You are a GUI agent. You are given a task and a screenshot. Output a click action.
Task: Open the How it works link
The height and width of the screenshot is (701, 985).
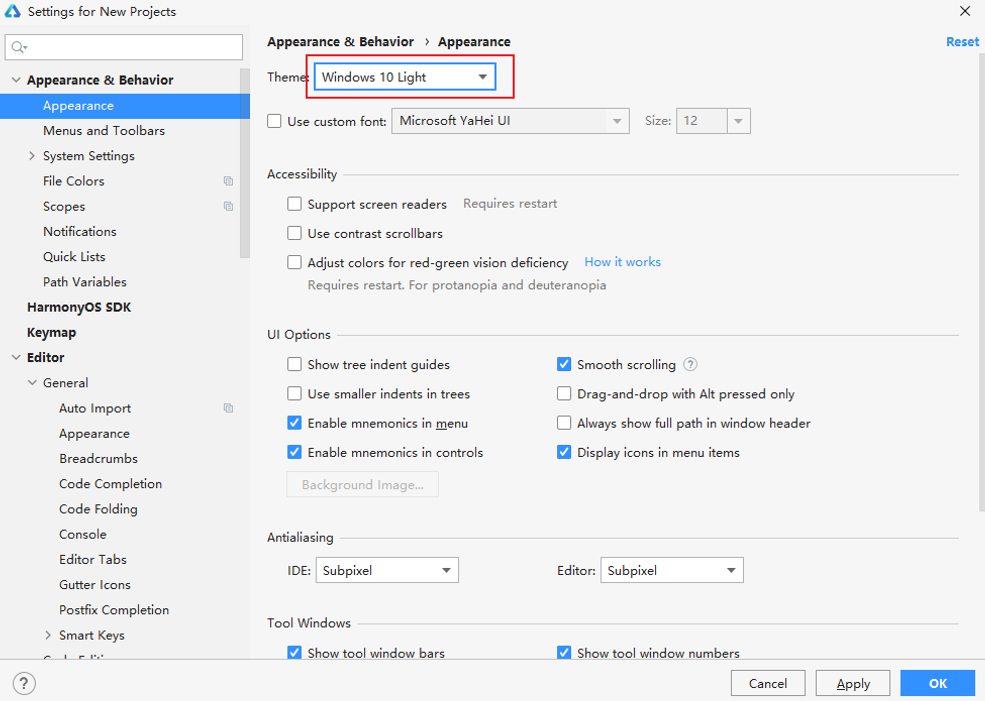point(622,262)
